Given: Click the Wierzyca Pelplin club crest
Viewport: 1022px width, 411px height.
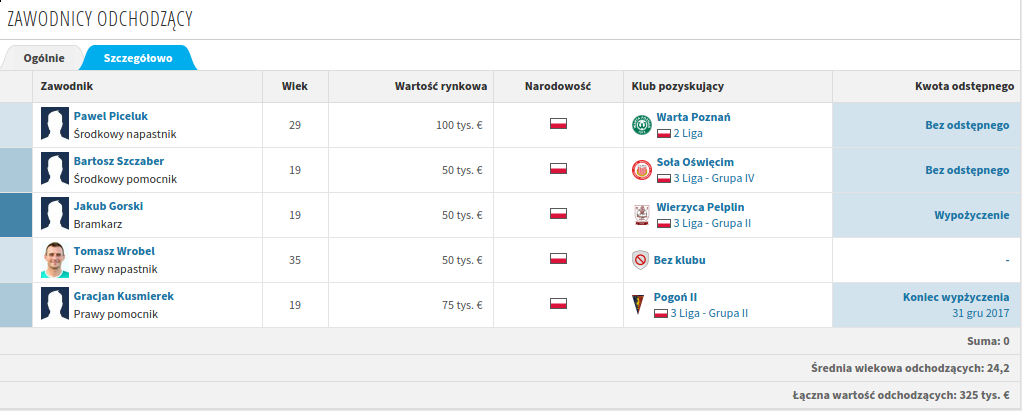Looking at the screenshot, I should tap(641, 215).
